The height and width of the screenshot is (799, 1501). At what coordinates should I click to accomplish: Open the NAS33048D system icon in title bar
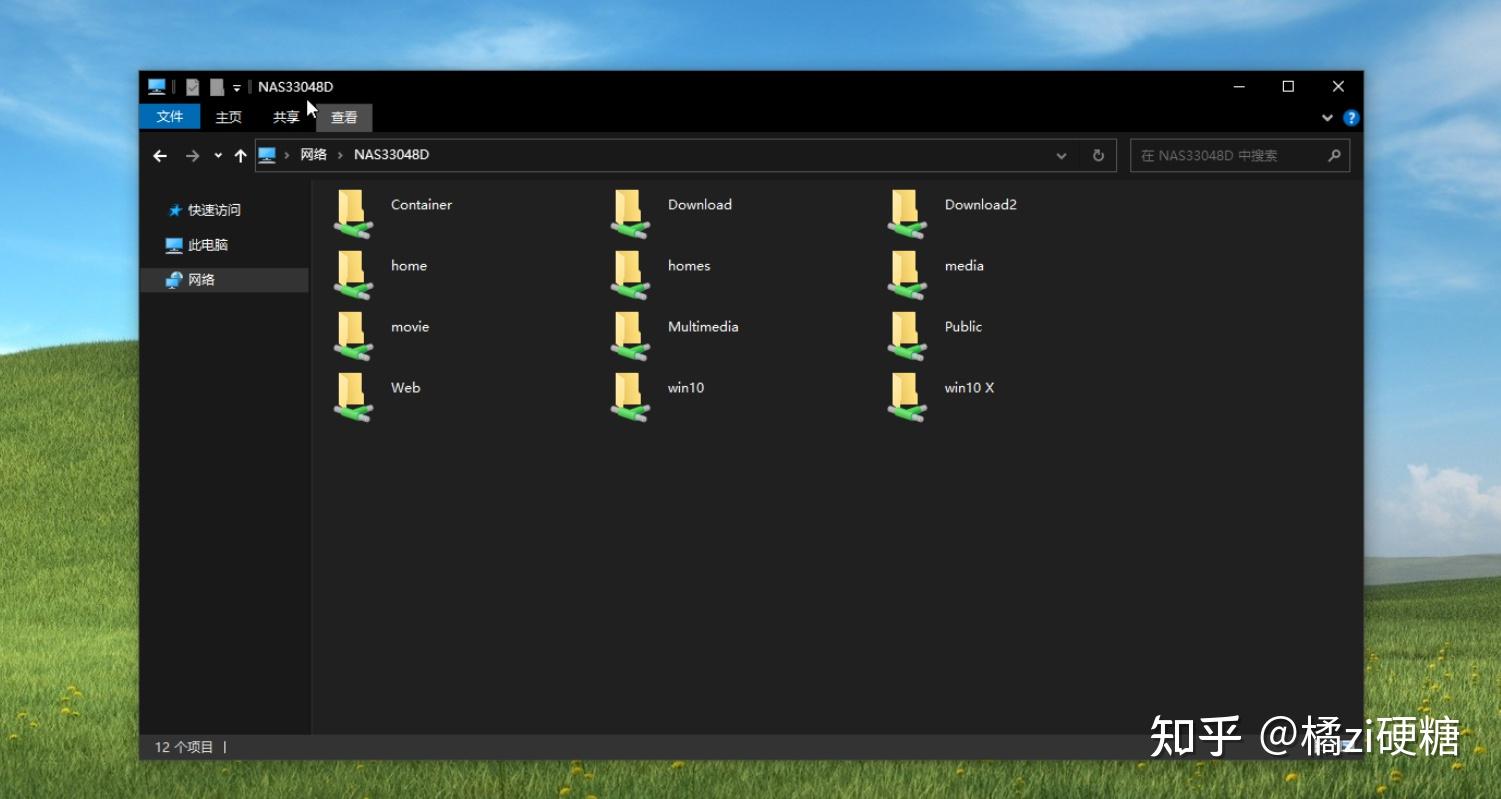pos(156,86)
